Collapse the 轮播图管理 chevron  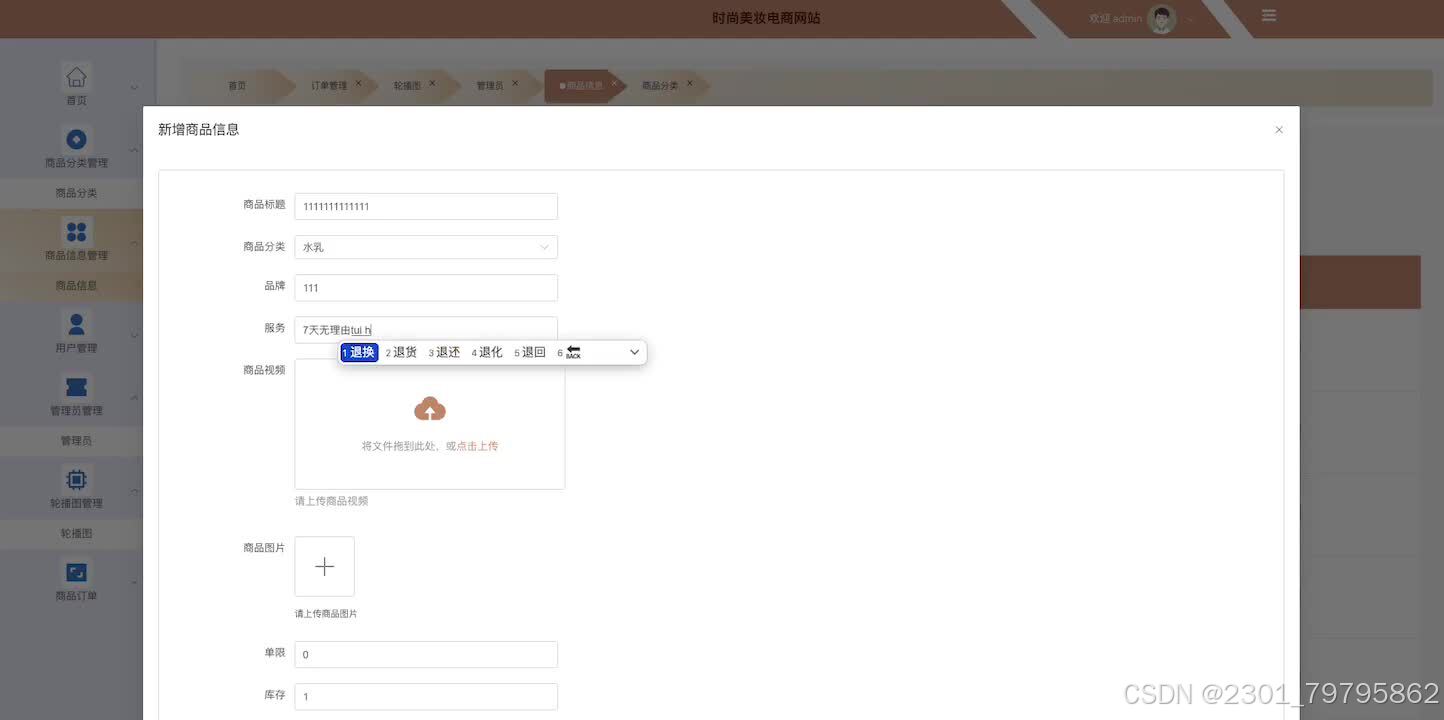[134, 490]
